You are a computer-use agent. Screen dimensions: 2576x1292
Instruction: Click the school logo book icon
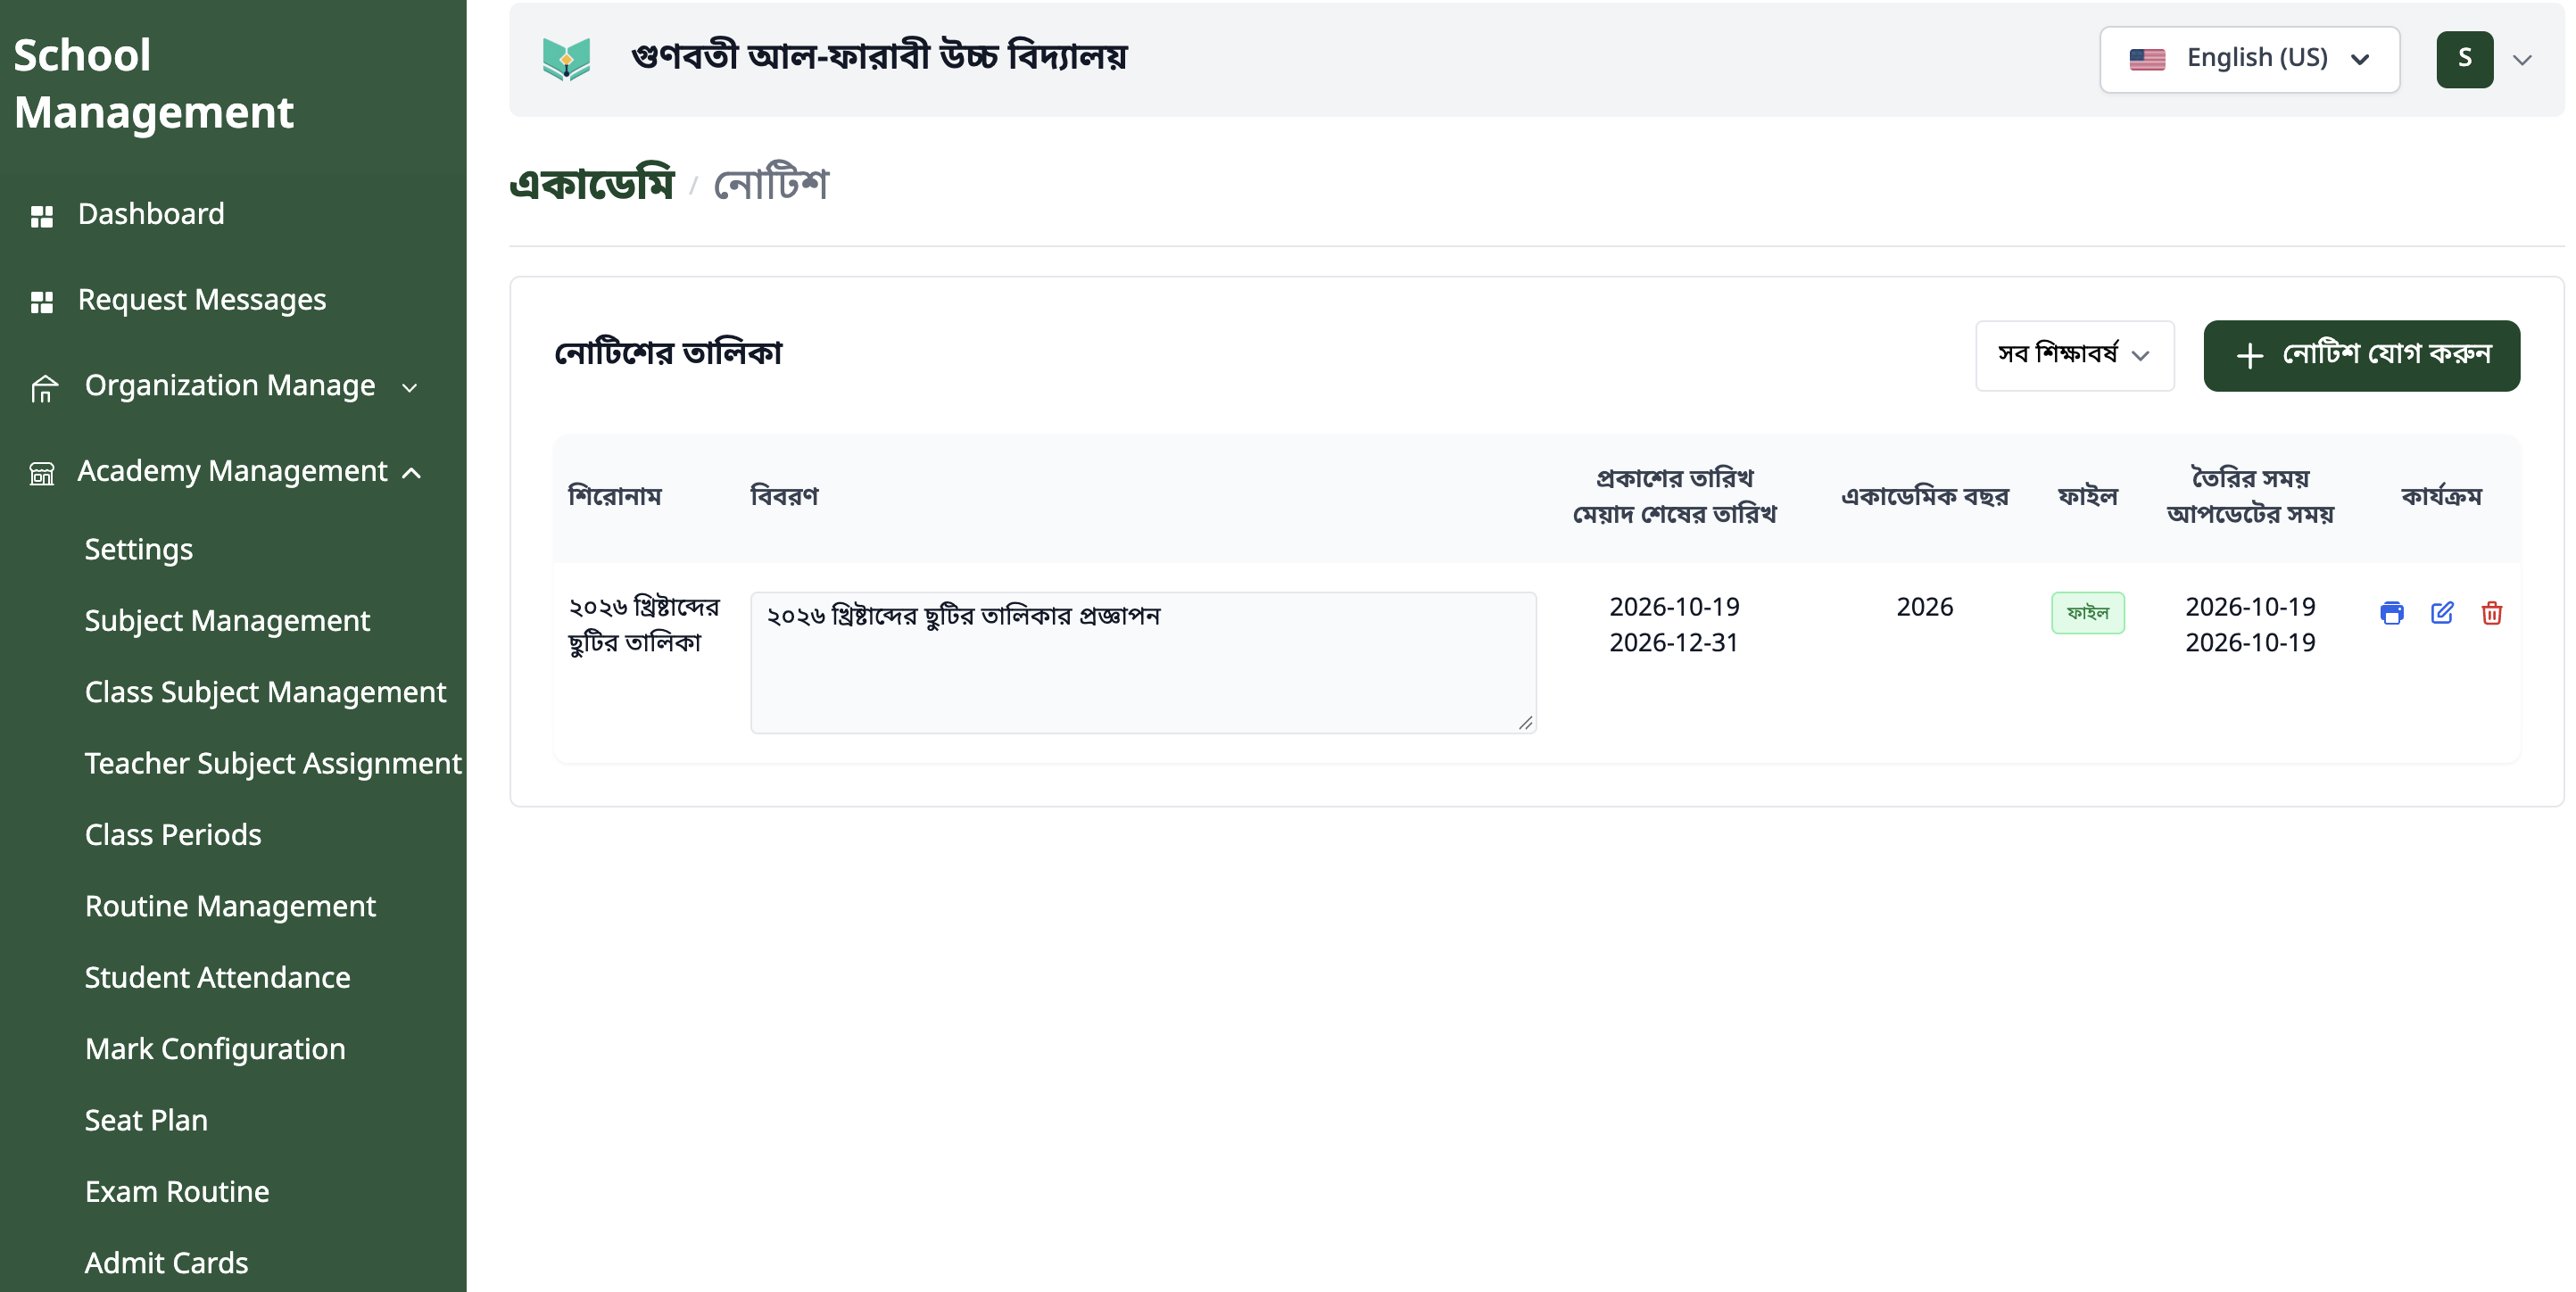(566, 59)
